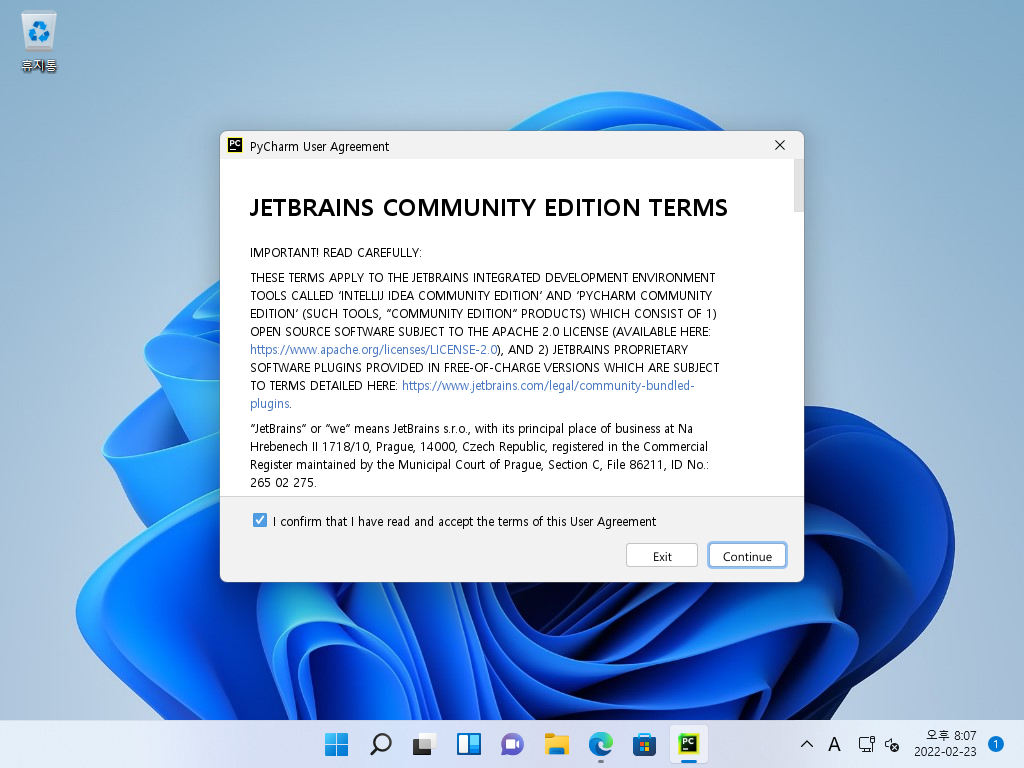Toggle the IME input mode indicator A
This screenshot has width=1024, height=768.
point(834,744)
